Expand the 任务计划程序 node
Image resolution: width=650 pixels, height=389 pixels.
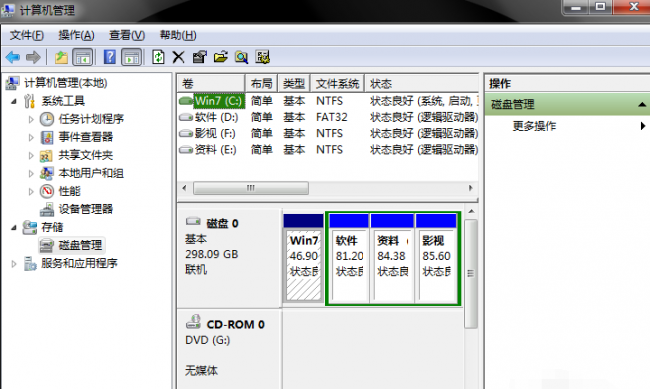click(x=31, y=119)
